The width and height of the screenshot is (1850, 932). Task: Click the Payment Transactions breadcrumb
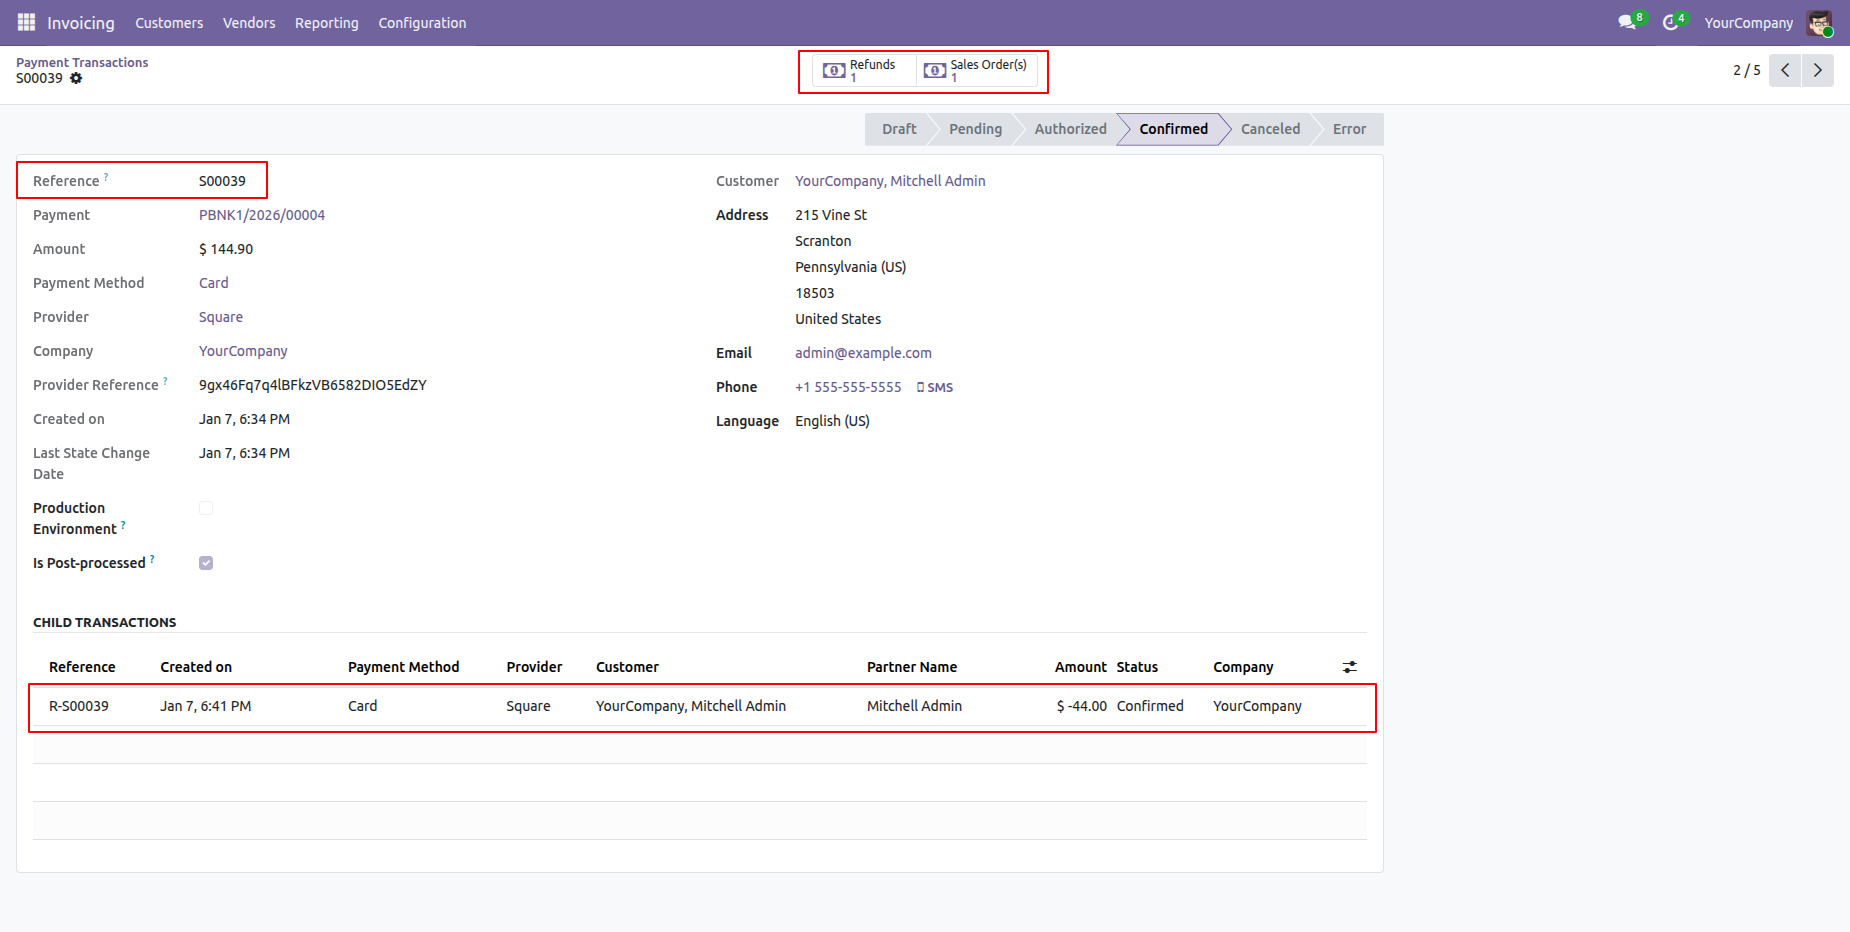(82, 62)
